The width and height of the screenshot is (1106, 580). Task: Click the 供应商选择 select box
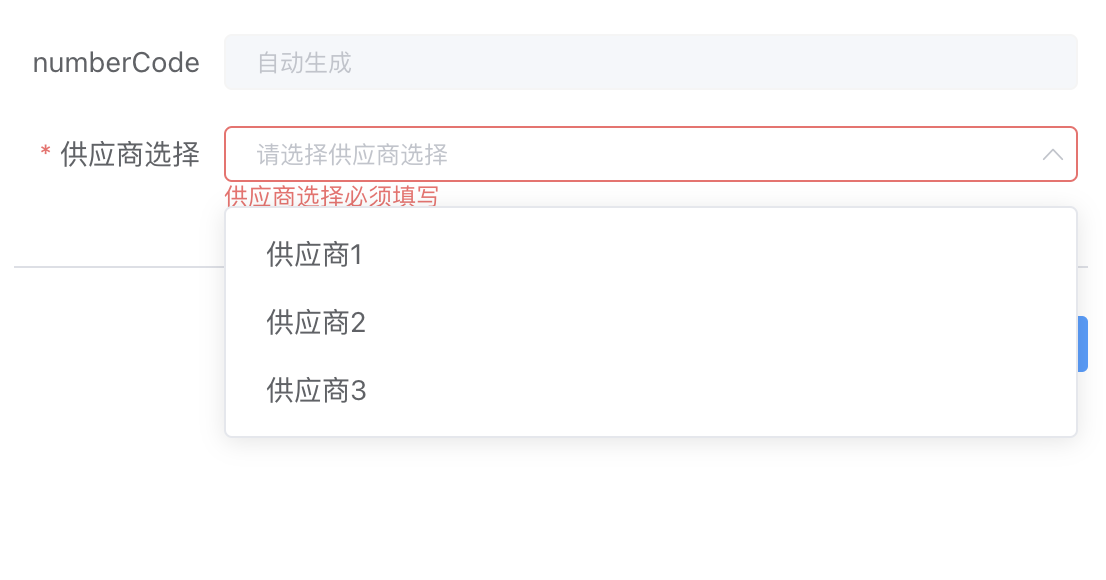[650, 154]
